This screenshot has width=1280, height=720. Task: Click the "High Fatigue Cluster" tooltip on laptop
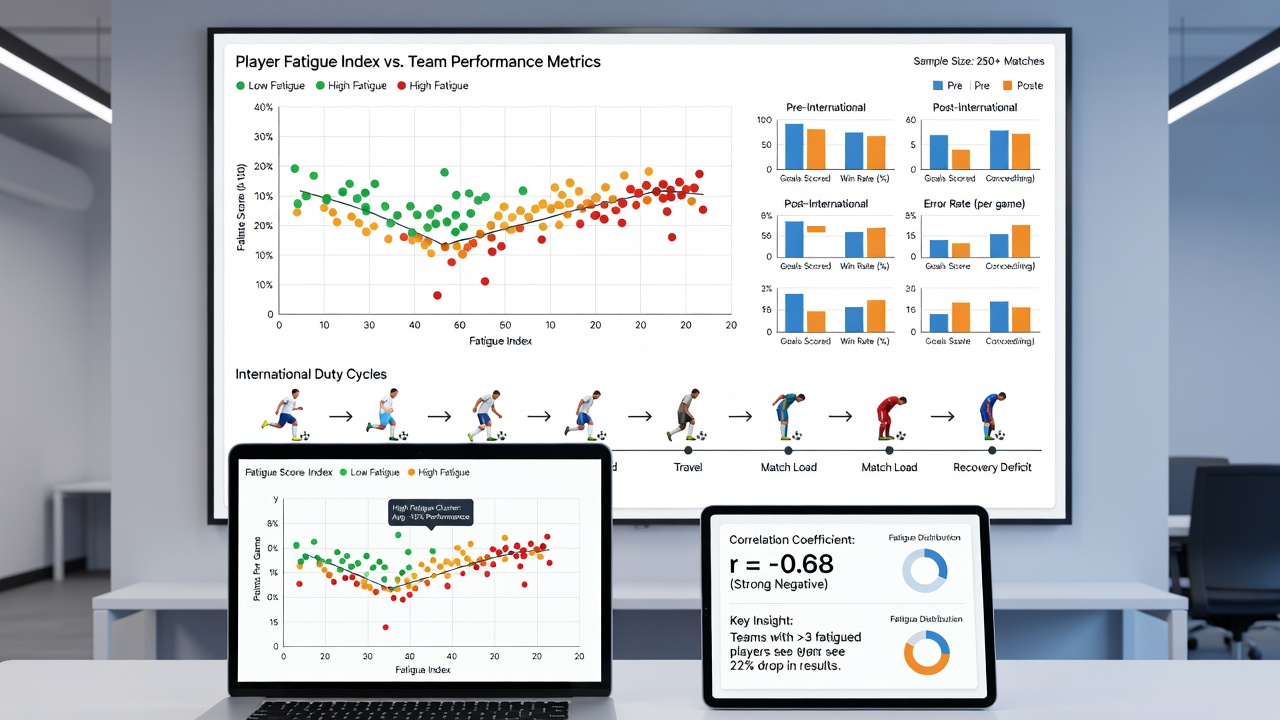430,512
